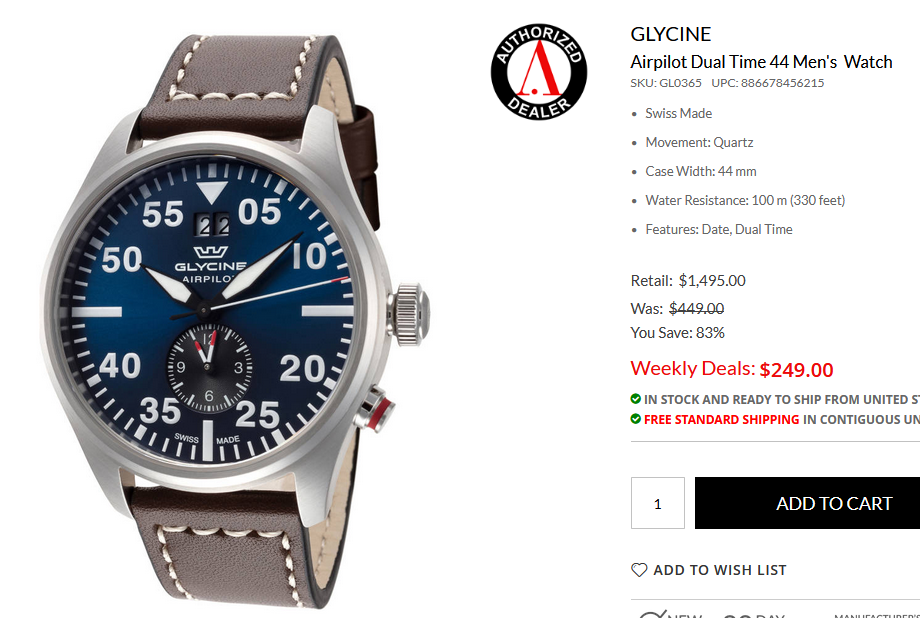Click the green checkmark beside Free Standard Shipping
Screen dimensions: 920x618
click(x=635, y=419)
